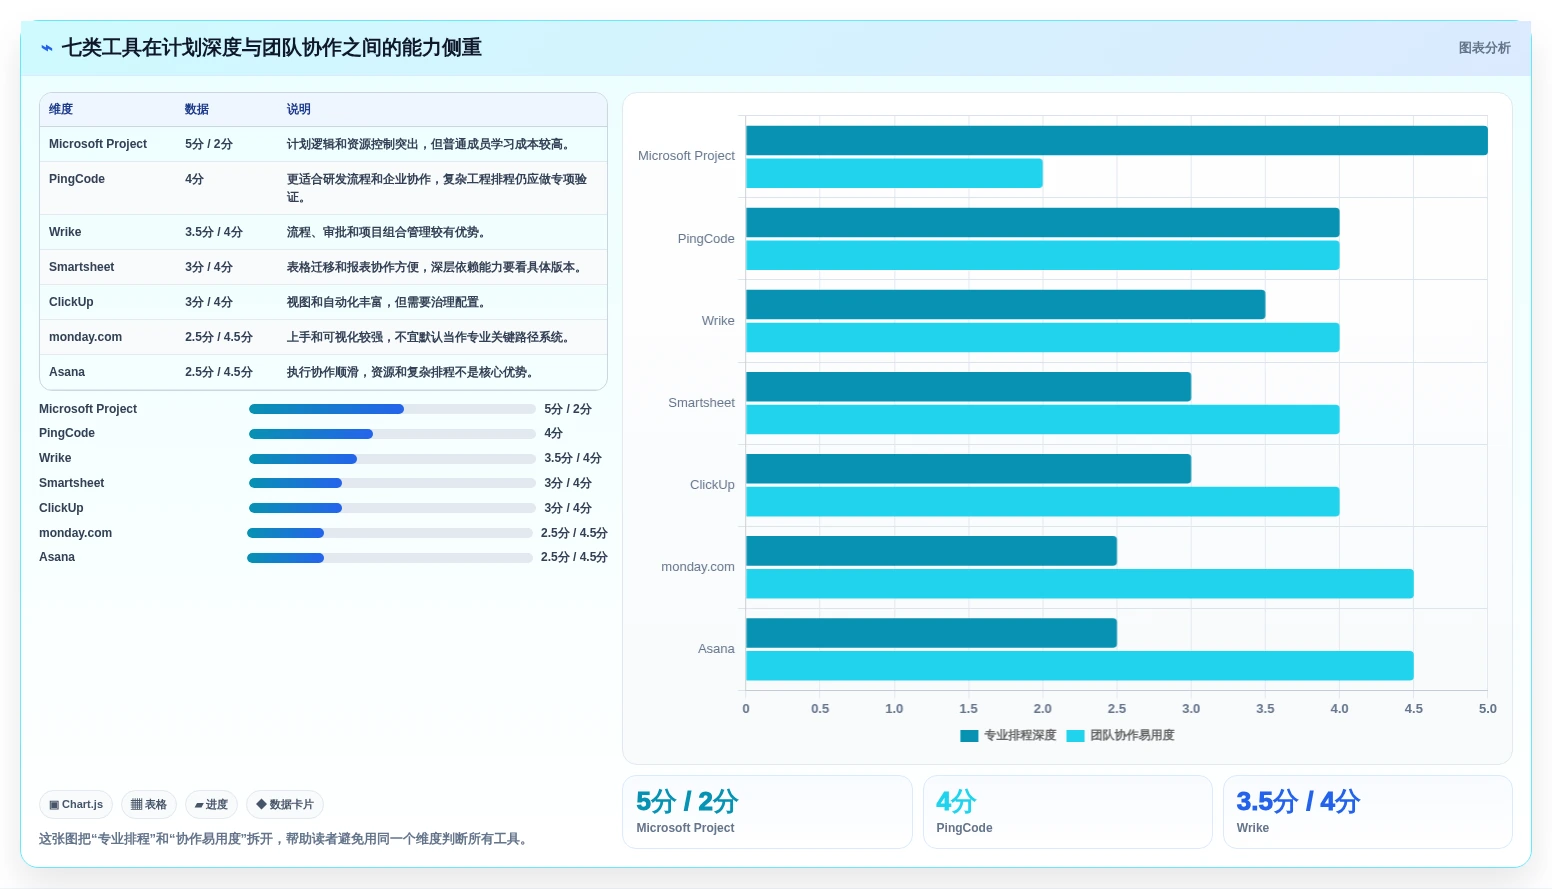
Task: Select the 表格 chip
Action: [149, 804]
